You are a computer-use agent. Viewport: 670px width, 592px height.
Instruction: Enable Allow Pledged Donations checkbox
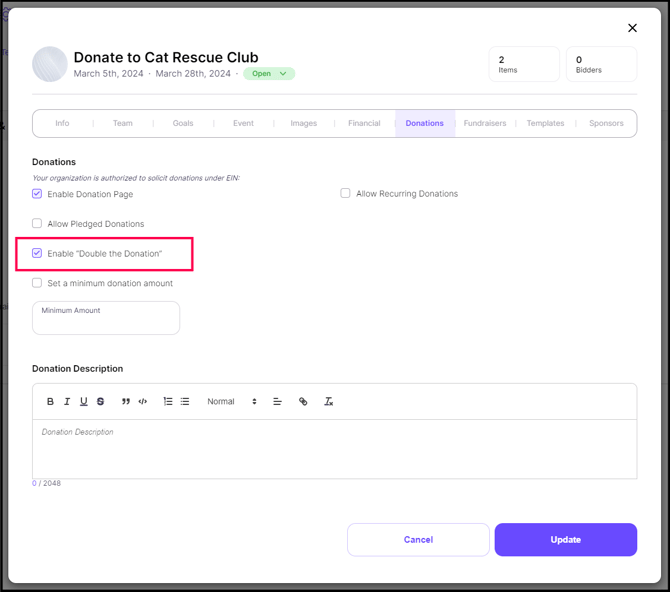(x=37, y=224)
